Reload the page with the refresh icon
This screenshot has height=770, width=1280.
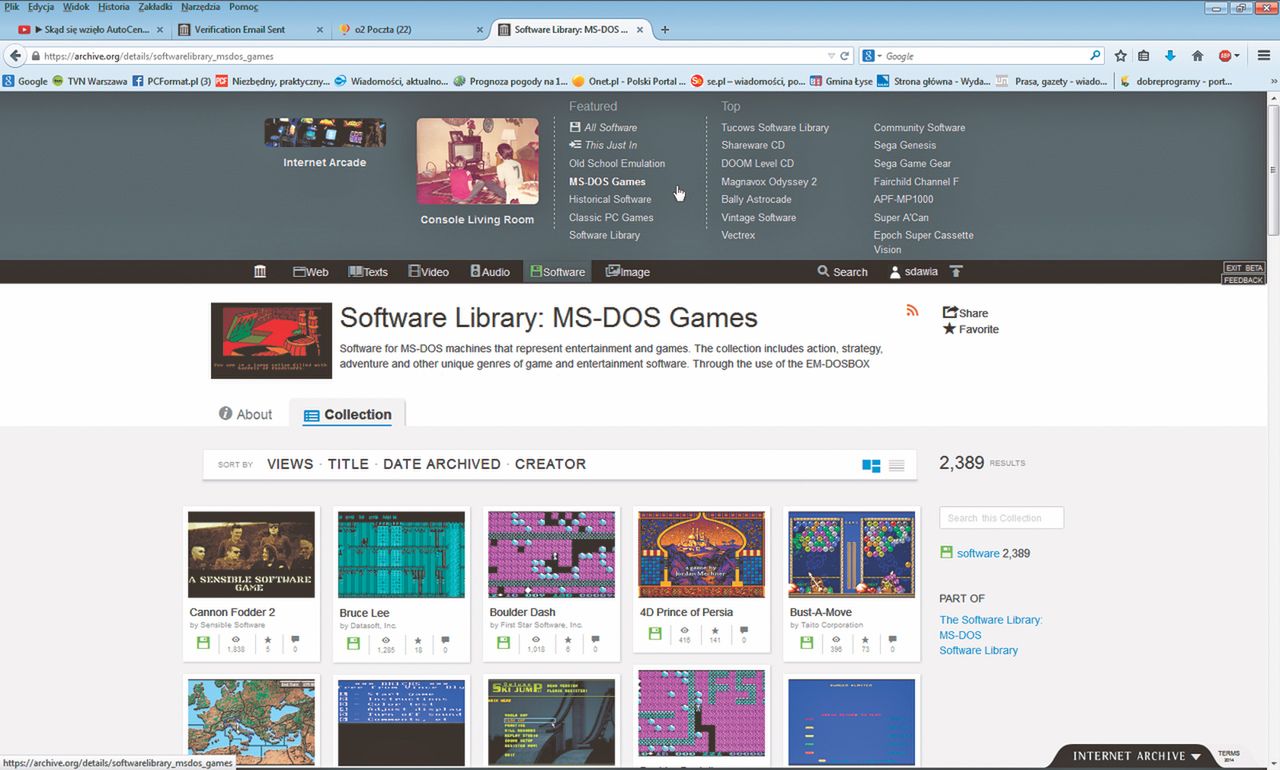pos(845,56)
